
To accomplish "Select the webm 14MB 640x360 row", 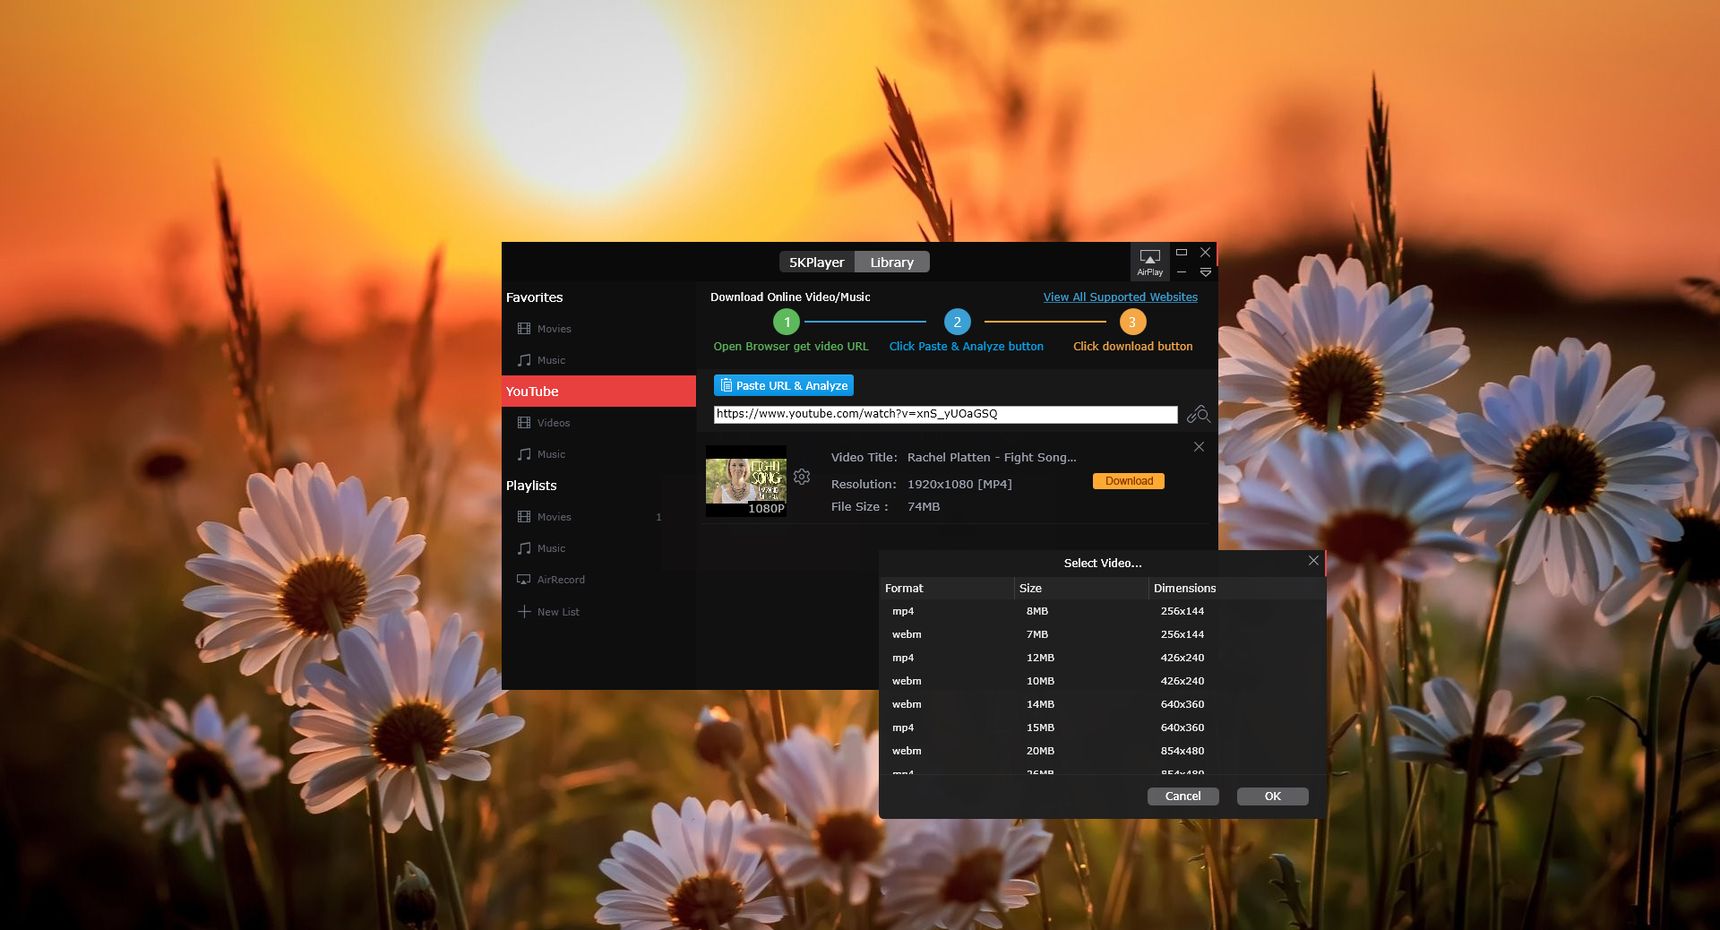I will 1102,704.
